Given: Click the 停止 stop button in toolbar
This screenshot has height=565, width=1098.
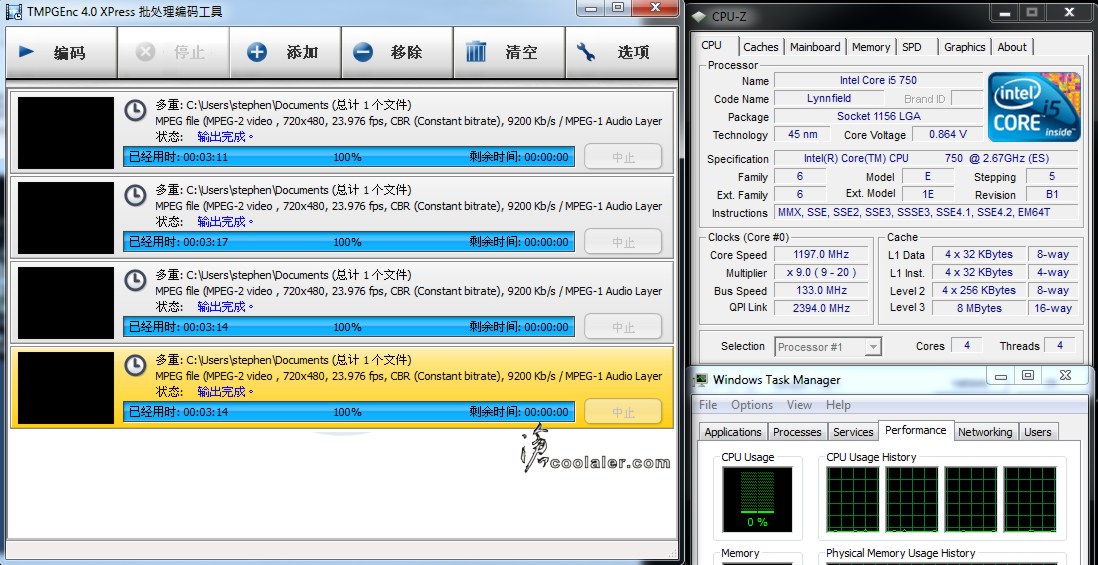Looking at the screenshot, I should (x=173, y=53).
